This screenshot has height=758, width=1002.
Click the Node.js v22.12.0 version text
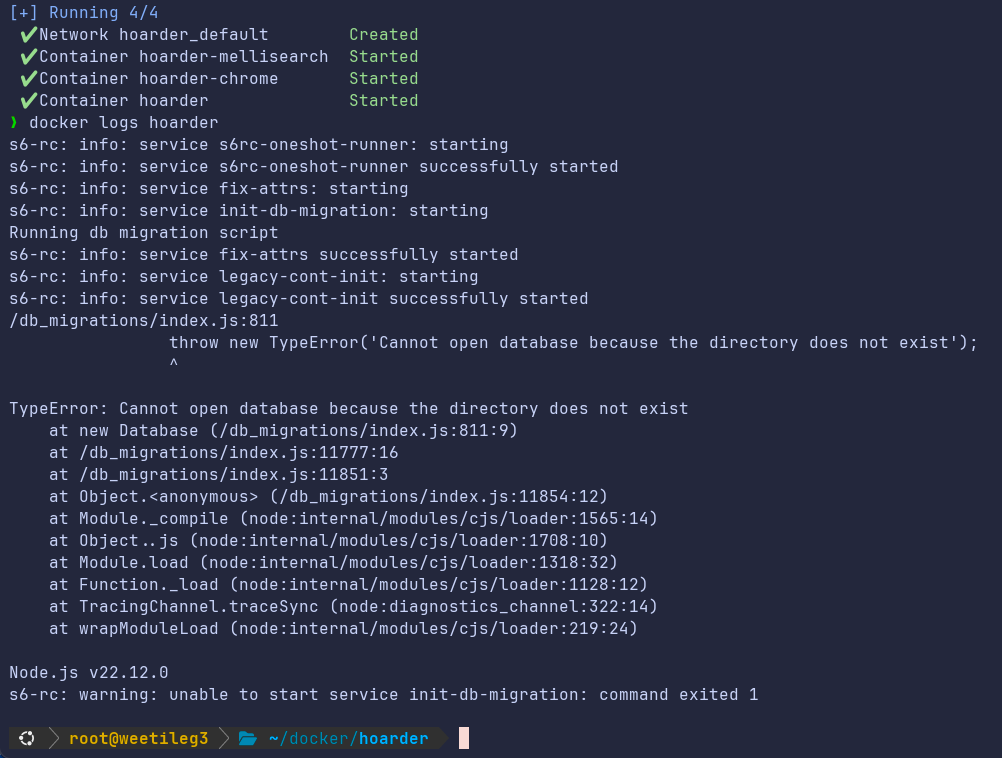[x=89, y=672]
